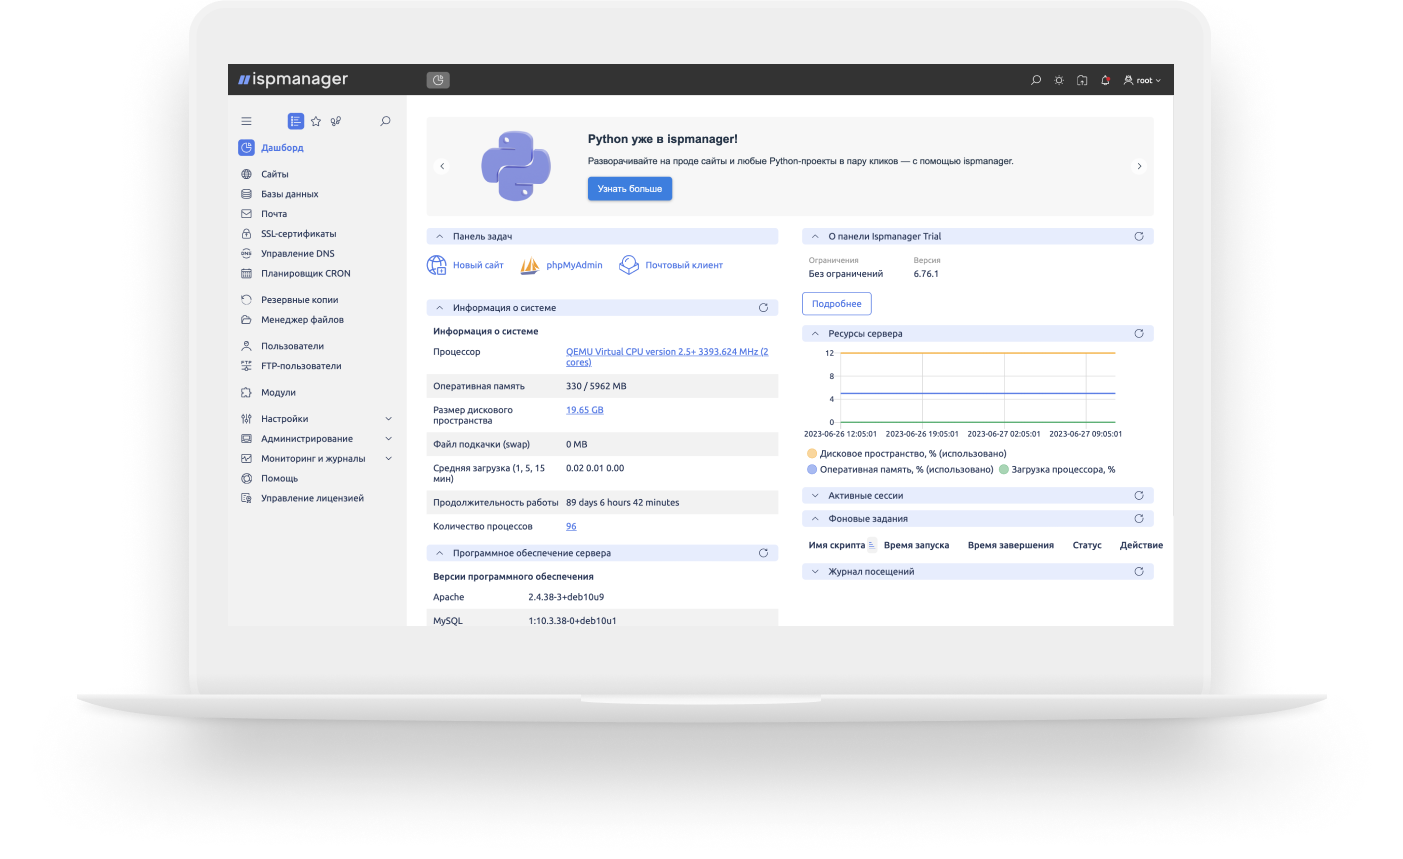Open the root user dropdown menu
1403x859 pixels.
1142,80
